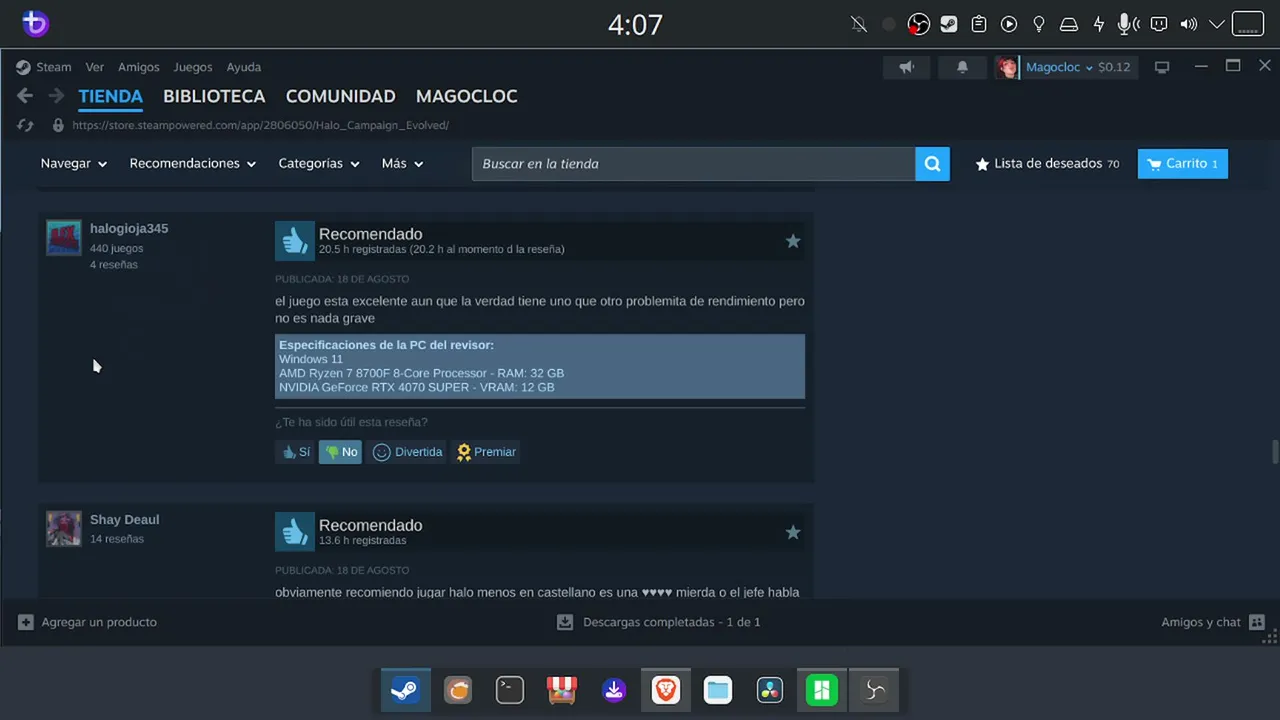Open Lista de deseados
The height and width of the screenshot is (720, 1280).
1048,163
